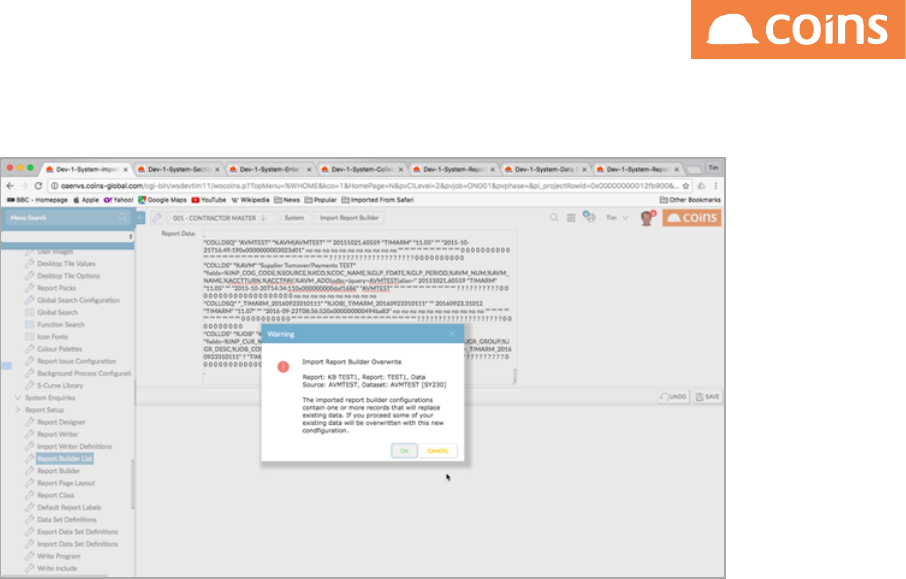Open the Chrome three-dot menu
Viewport: 906px width, 579px height.
(715, 186)
